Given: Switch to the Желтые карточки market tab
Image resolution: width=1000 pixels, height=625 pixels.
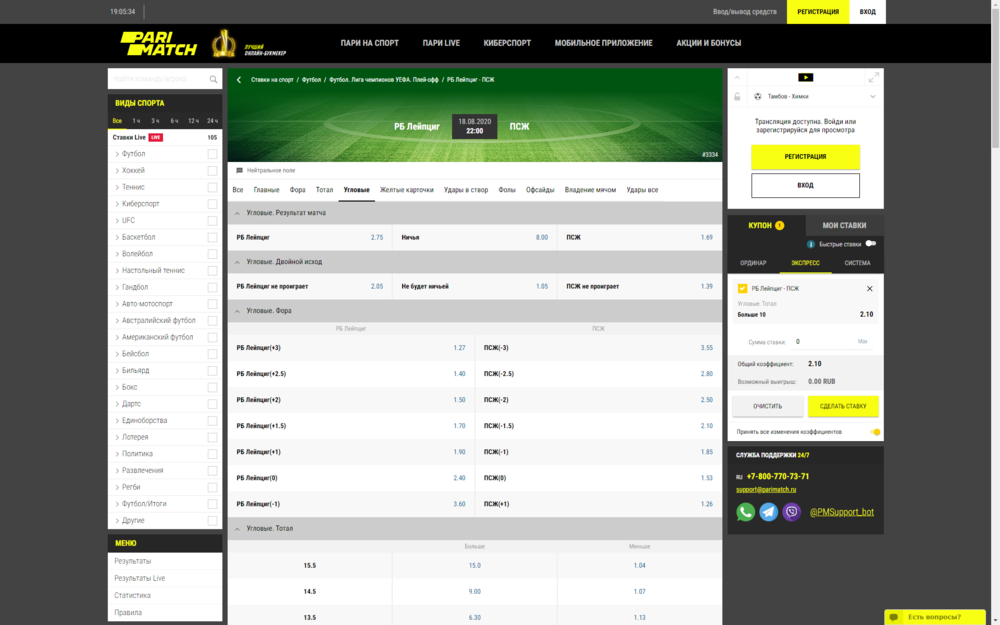Looking at the screenshot, I should (x=406, y=190).
